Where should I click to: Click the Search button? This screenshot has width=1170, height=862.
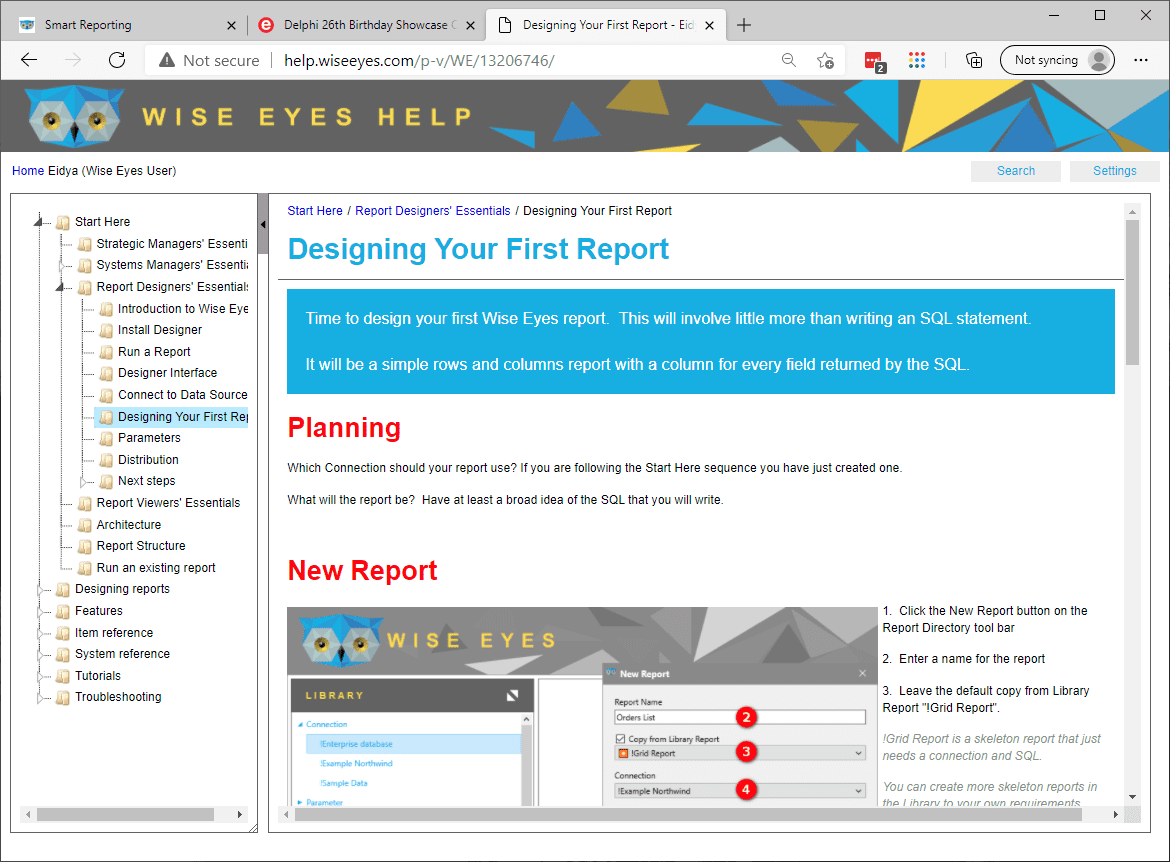[x=1016, y=171]
